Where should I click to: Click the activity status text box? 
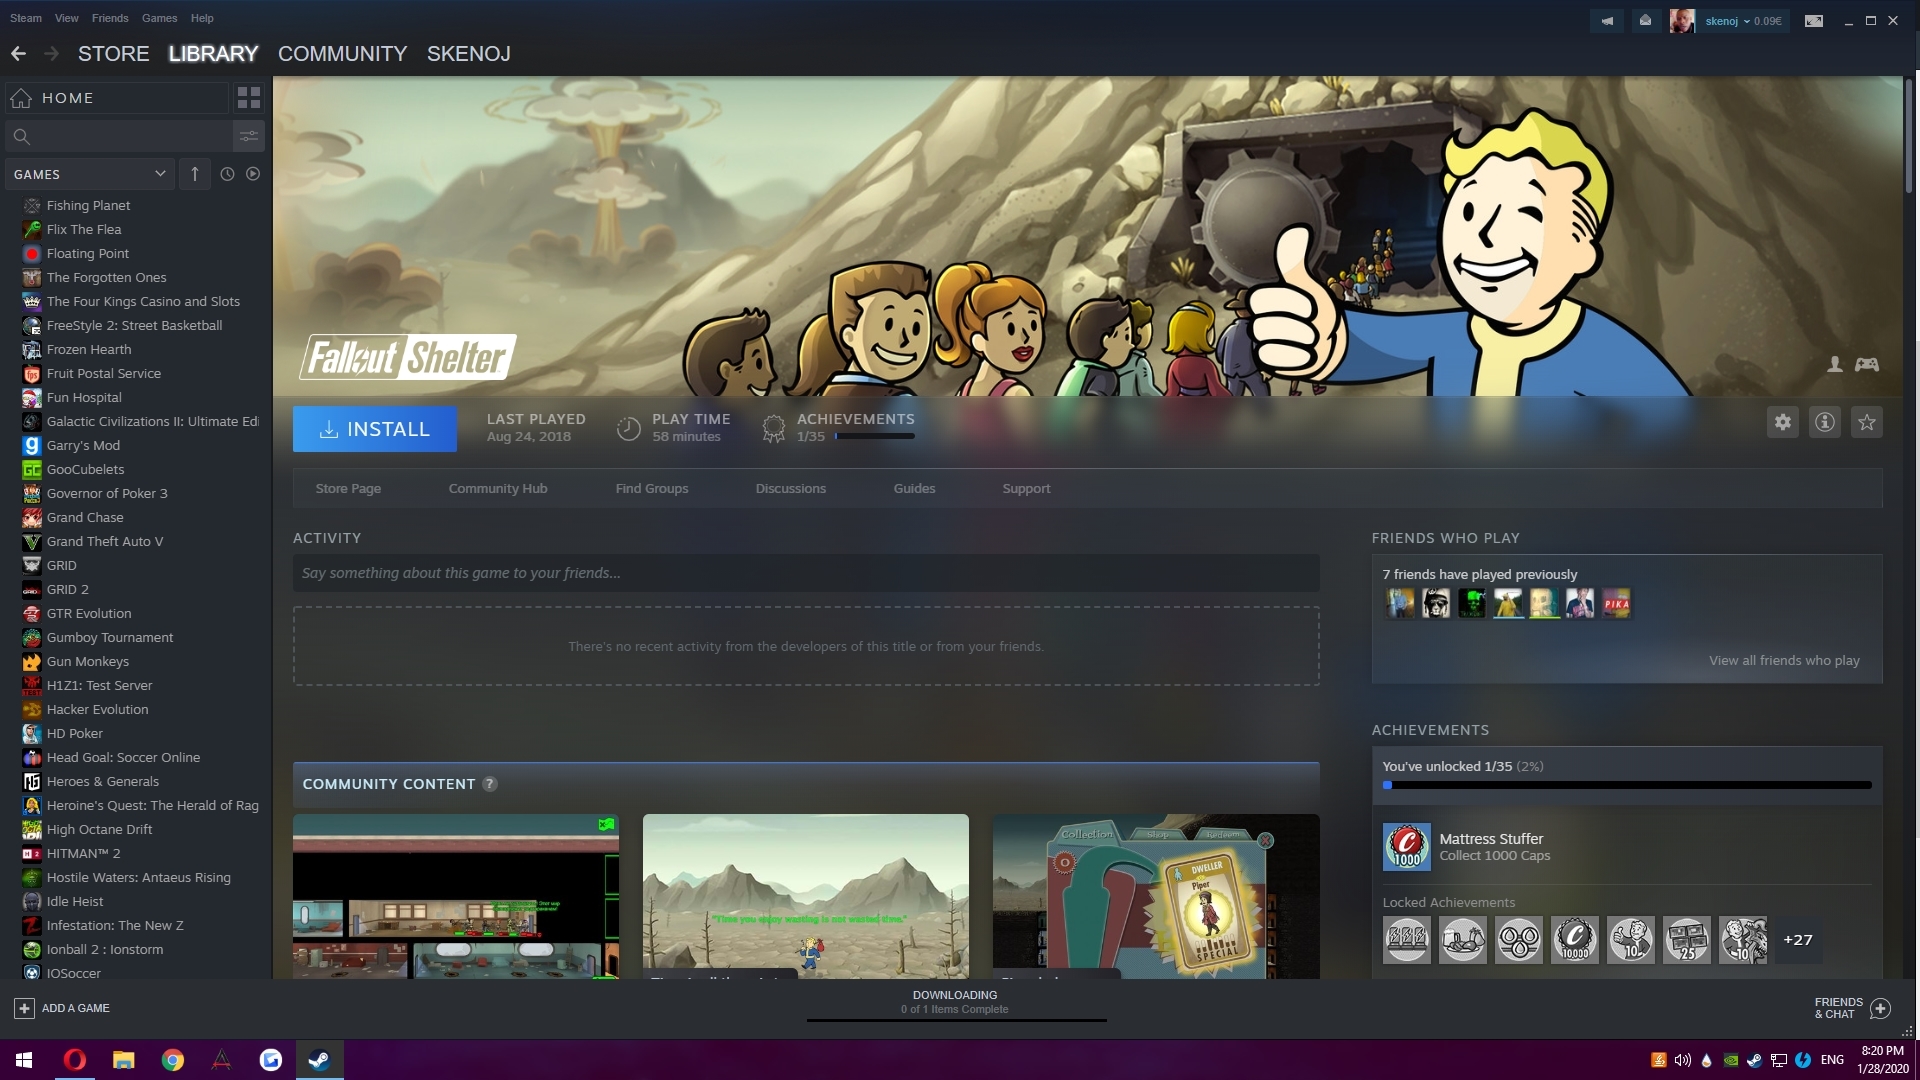[806, 573]
